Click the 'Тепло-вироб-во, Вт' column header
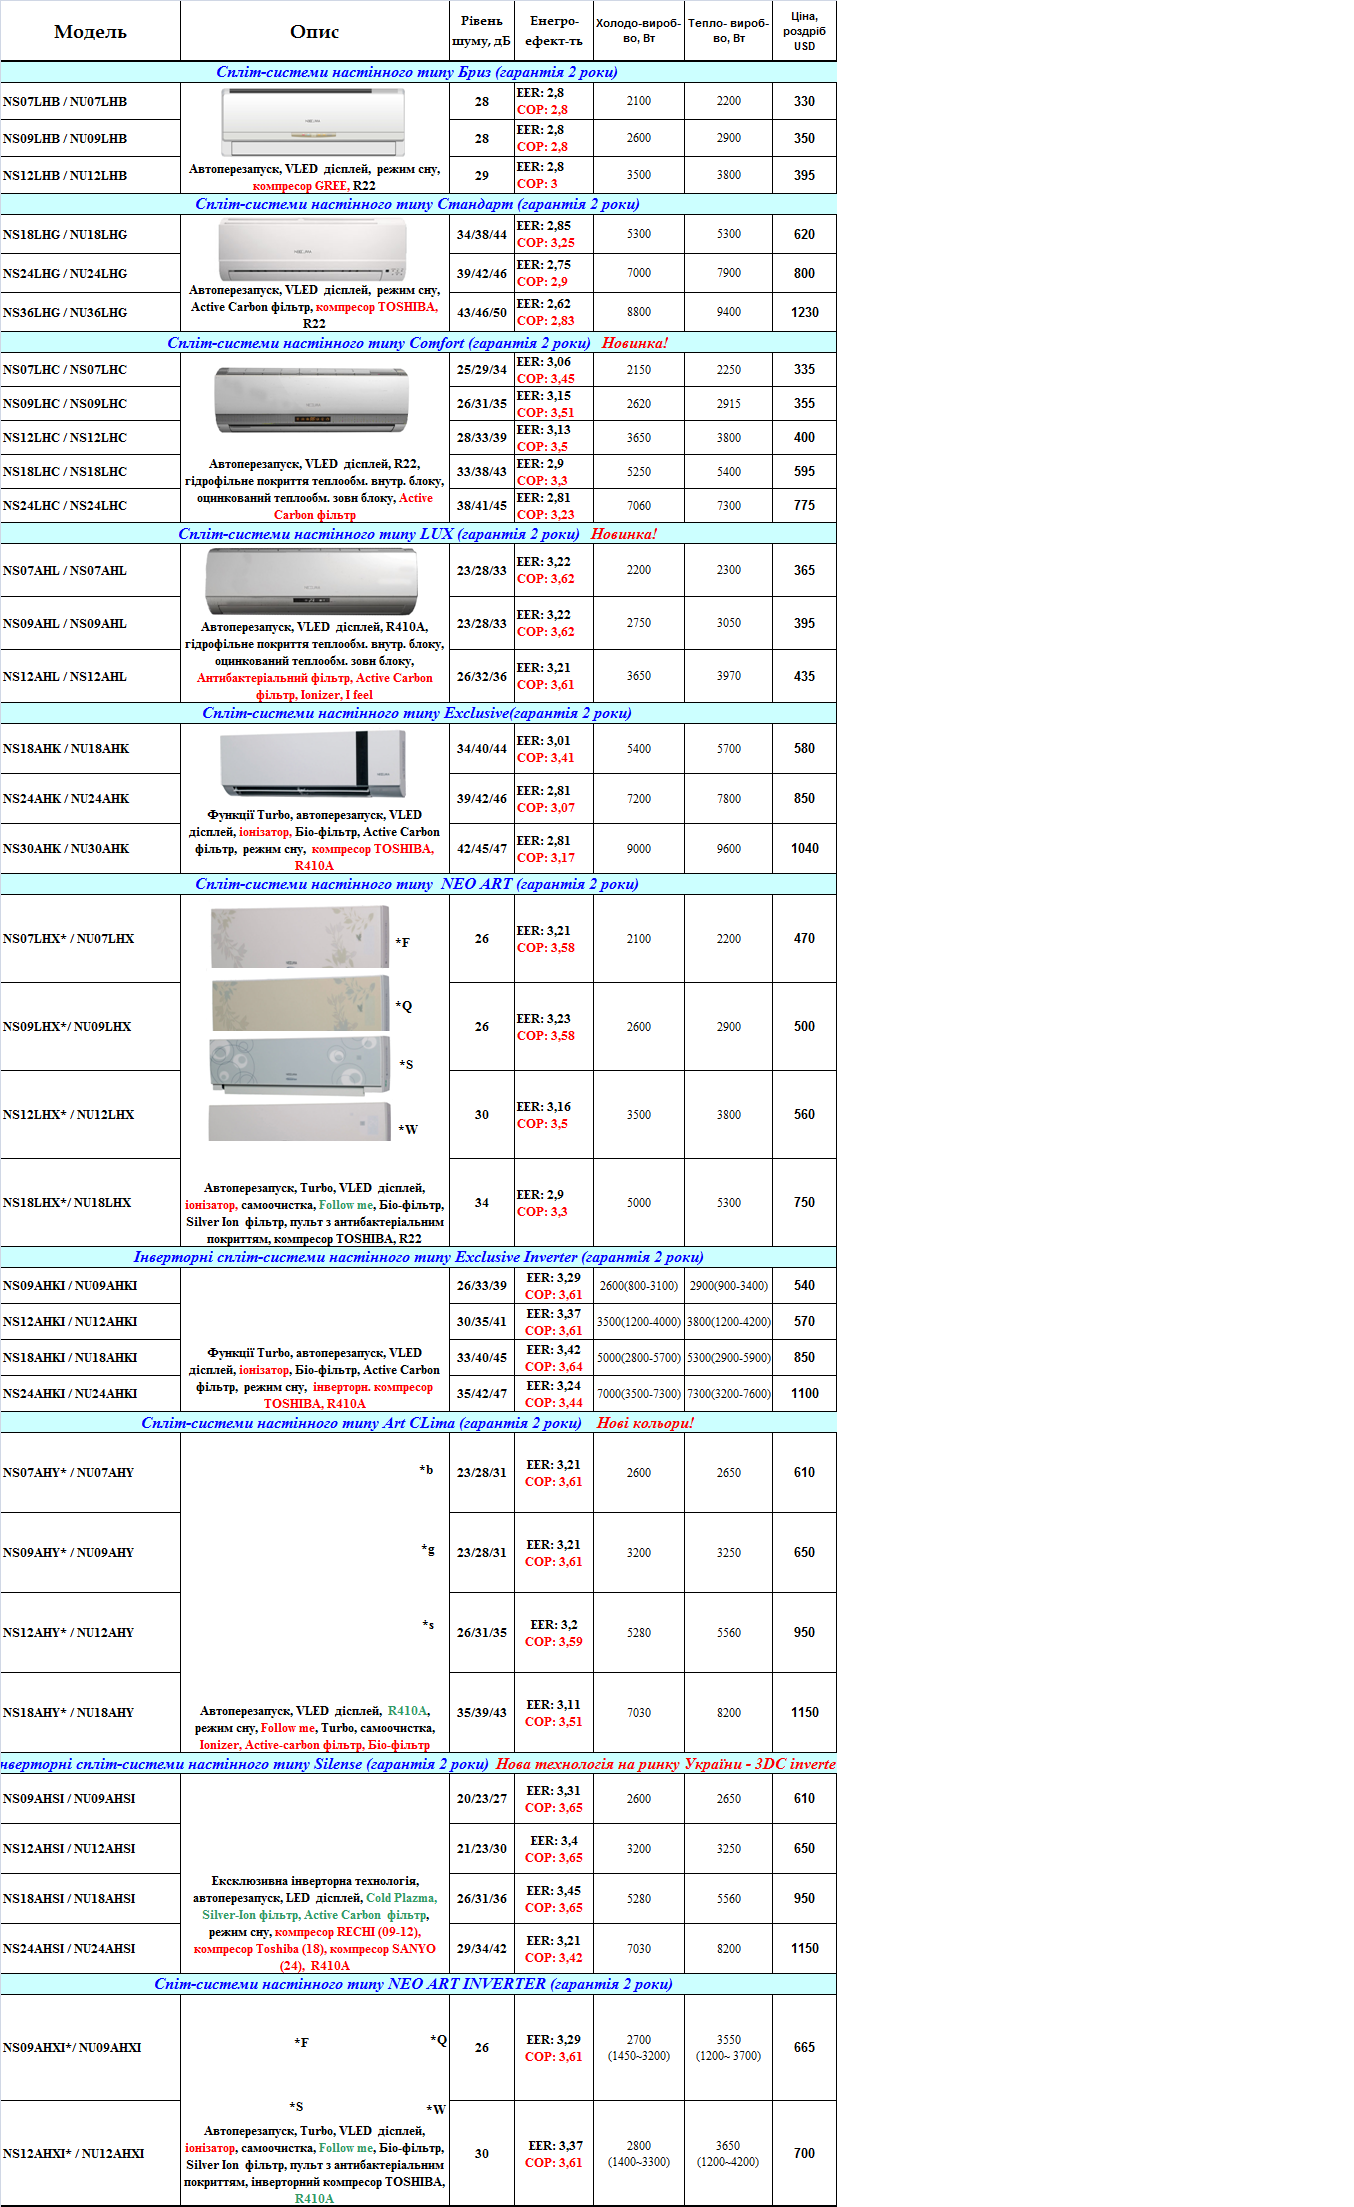 728,31
